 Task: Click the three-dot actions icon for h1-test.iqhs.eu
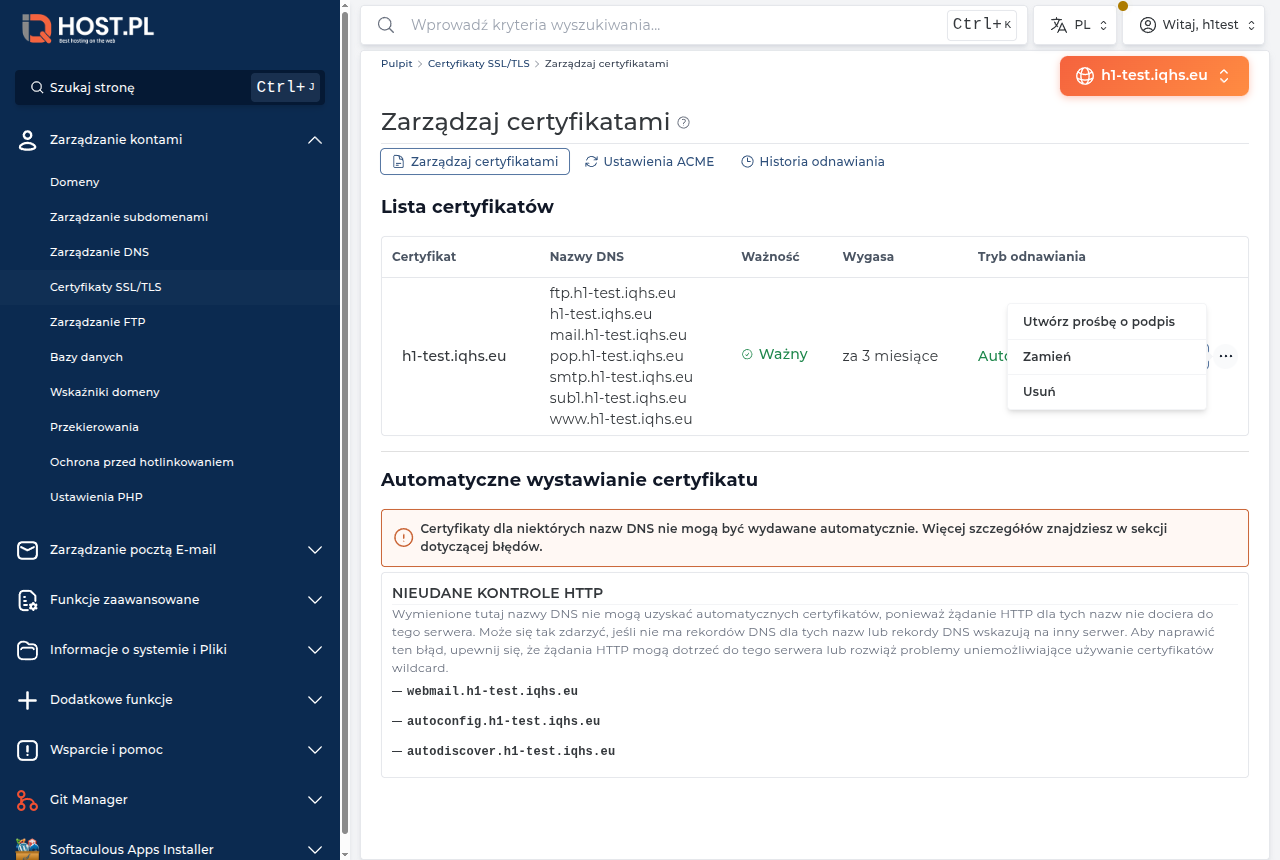click(x=1226, y=356)
